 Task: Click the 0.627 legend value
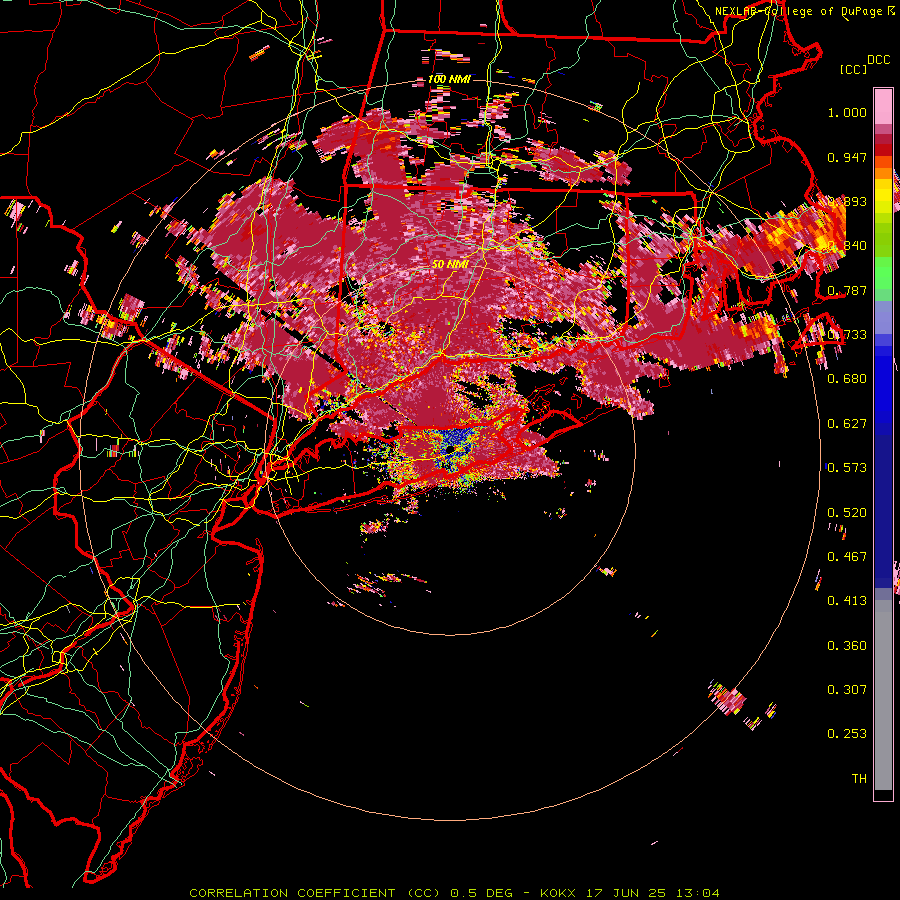click(847, 424)
